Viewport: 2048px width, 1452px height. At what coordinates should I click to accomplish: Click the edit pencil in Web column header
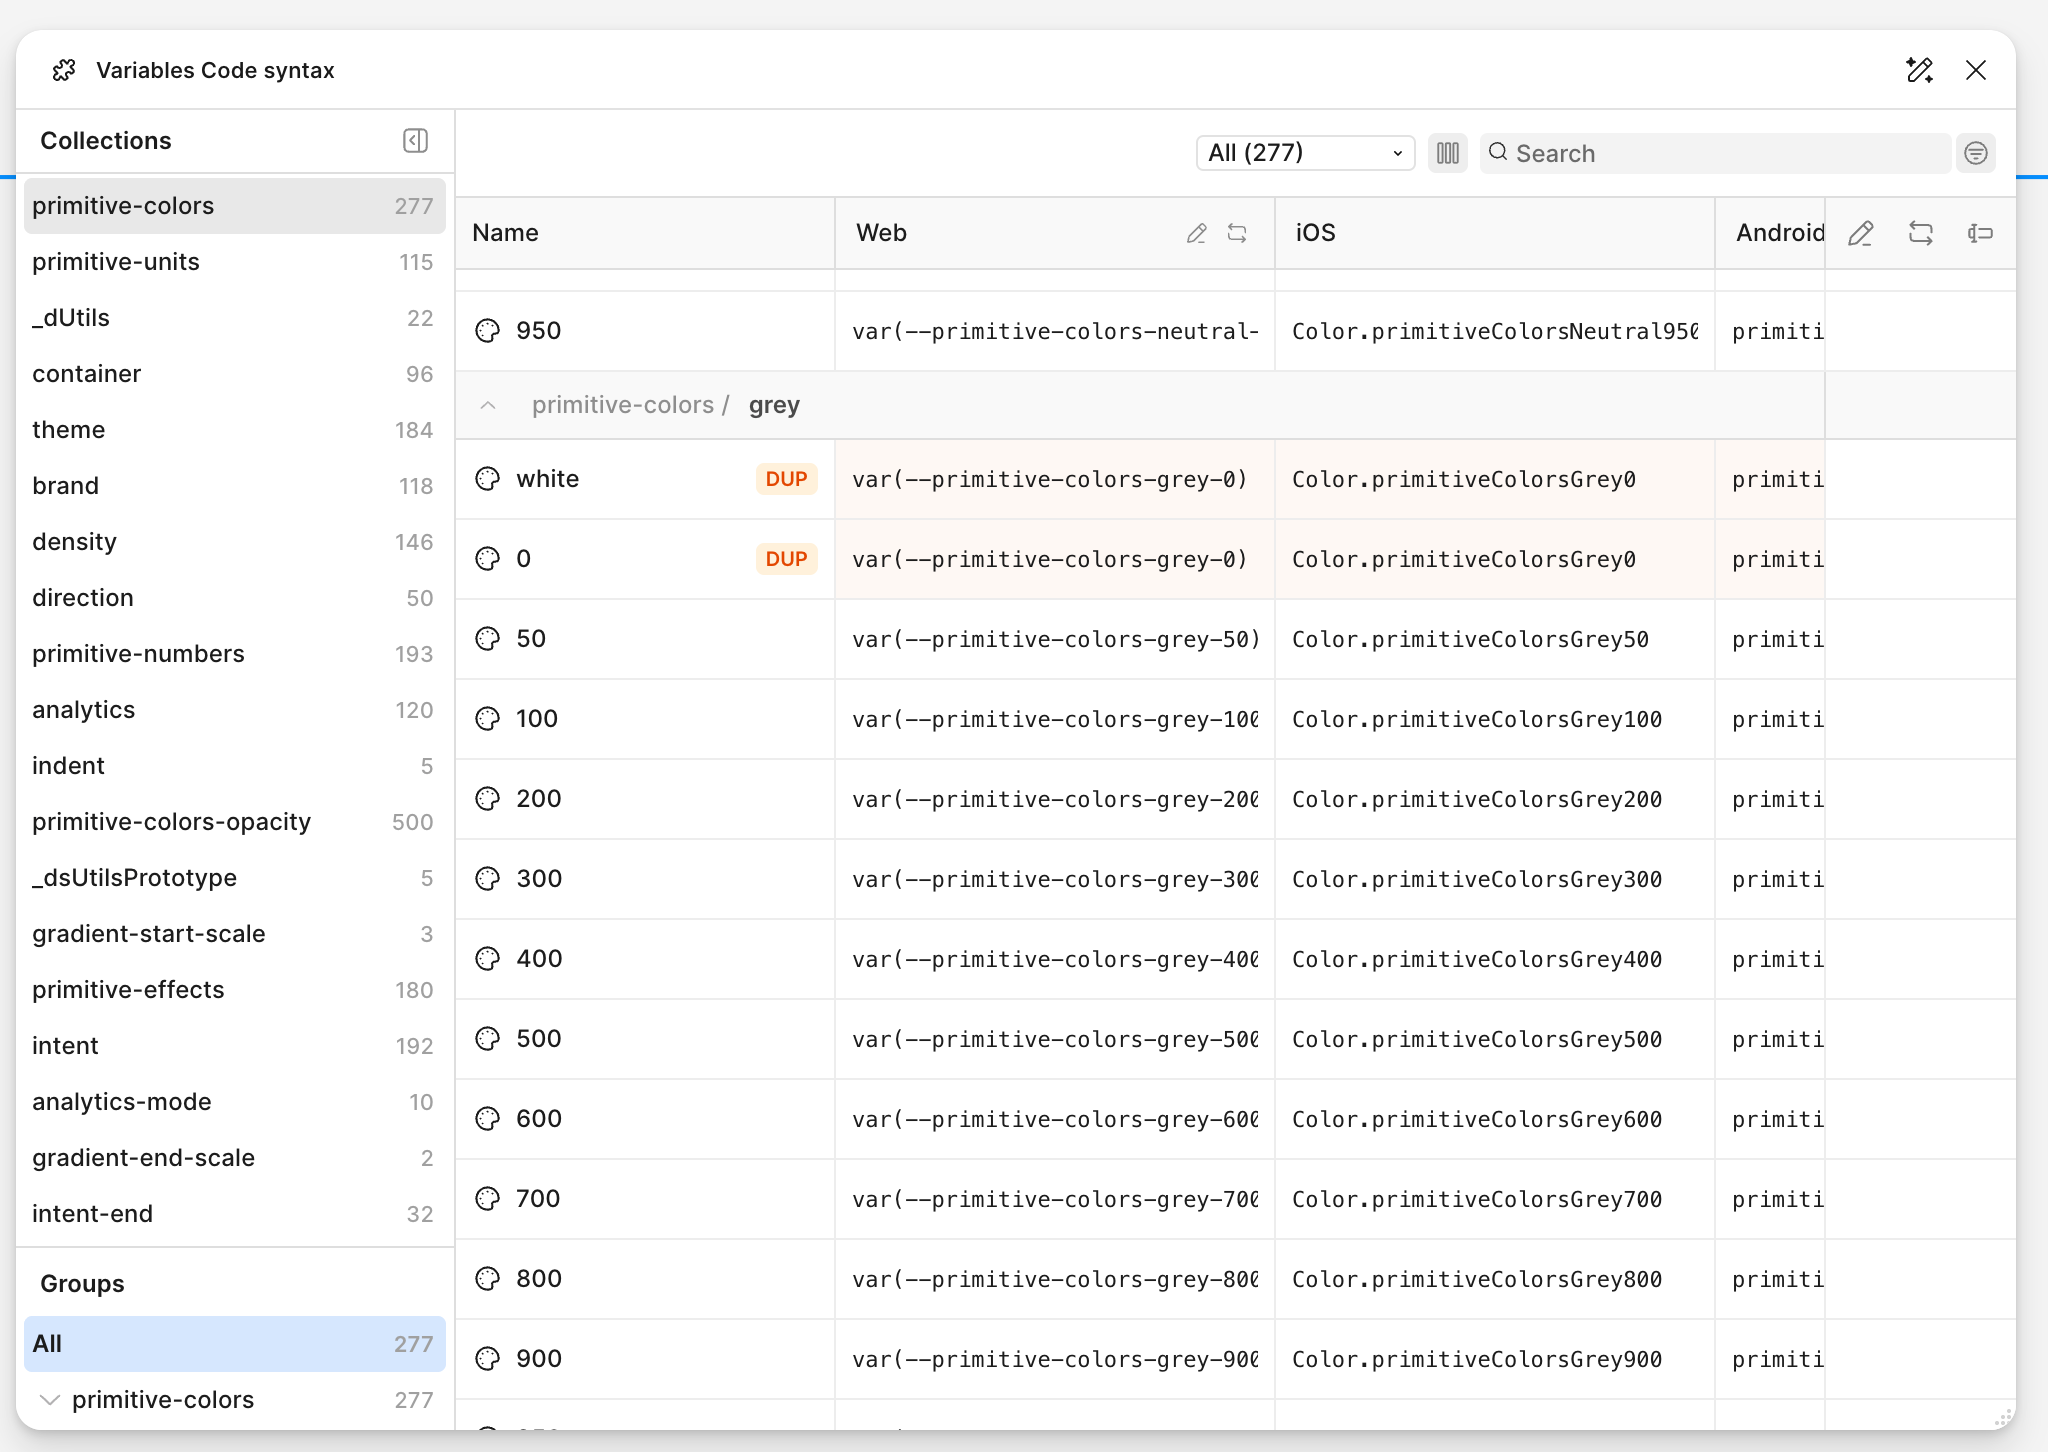pos(1197,234)
